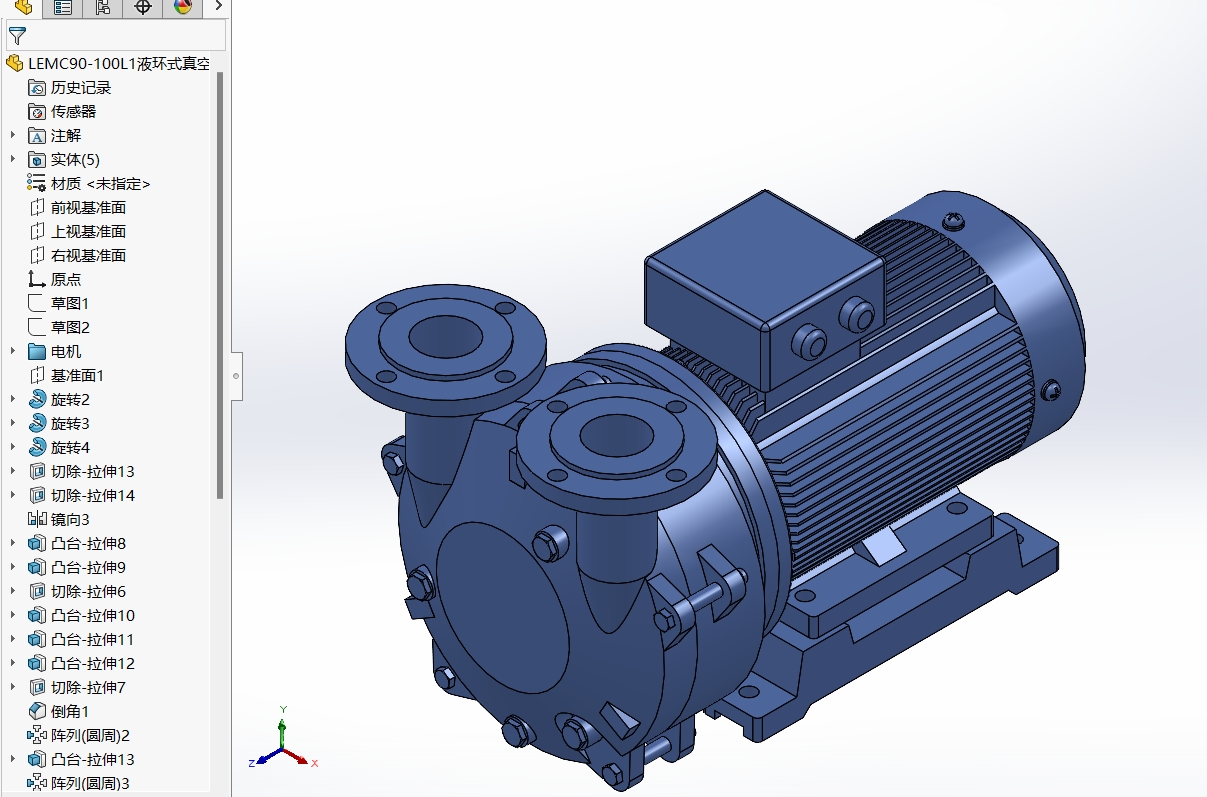Click the 旋转2 revolve icon

(x=37, y=399)
